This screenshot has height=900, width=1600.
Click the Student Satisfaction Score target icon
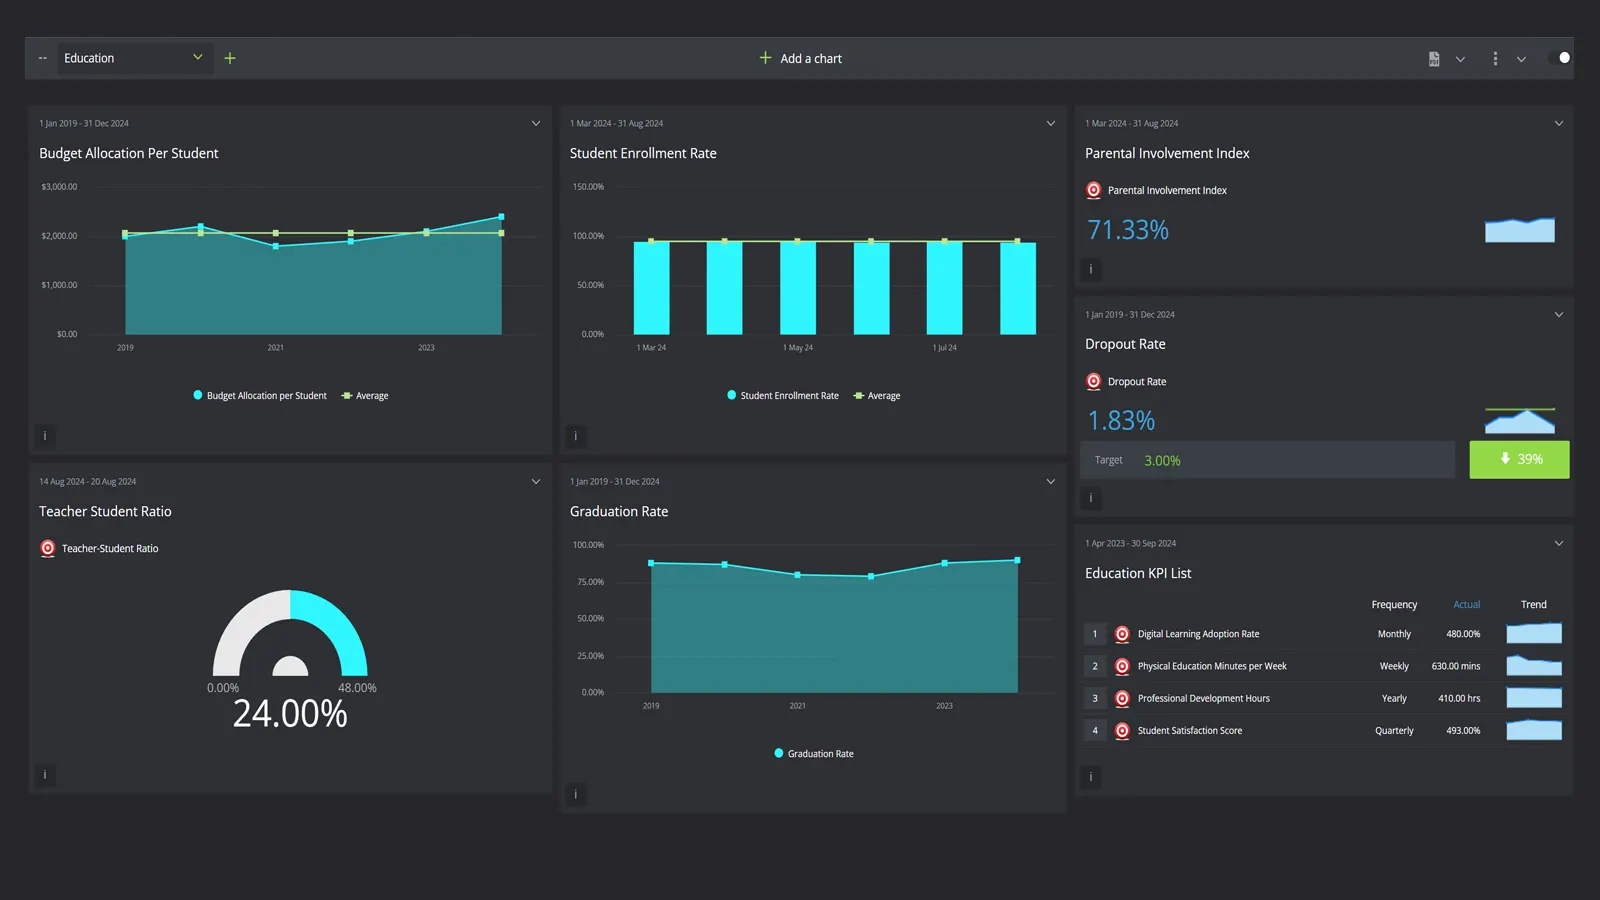(x=1121, y=730)
